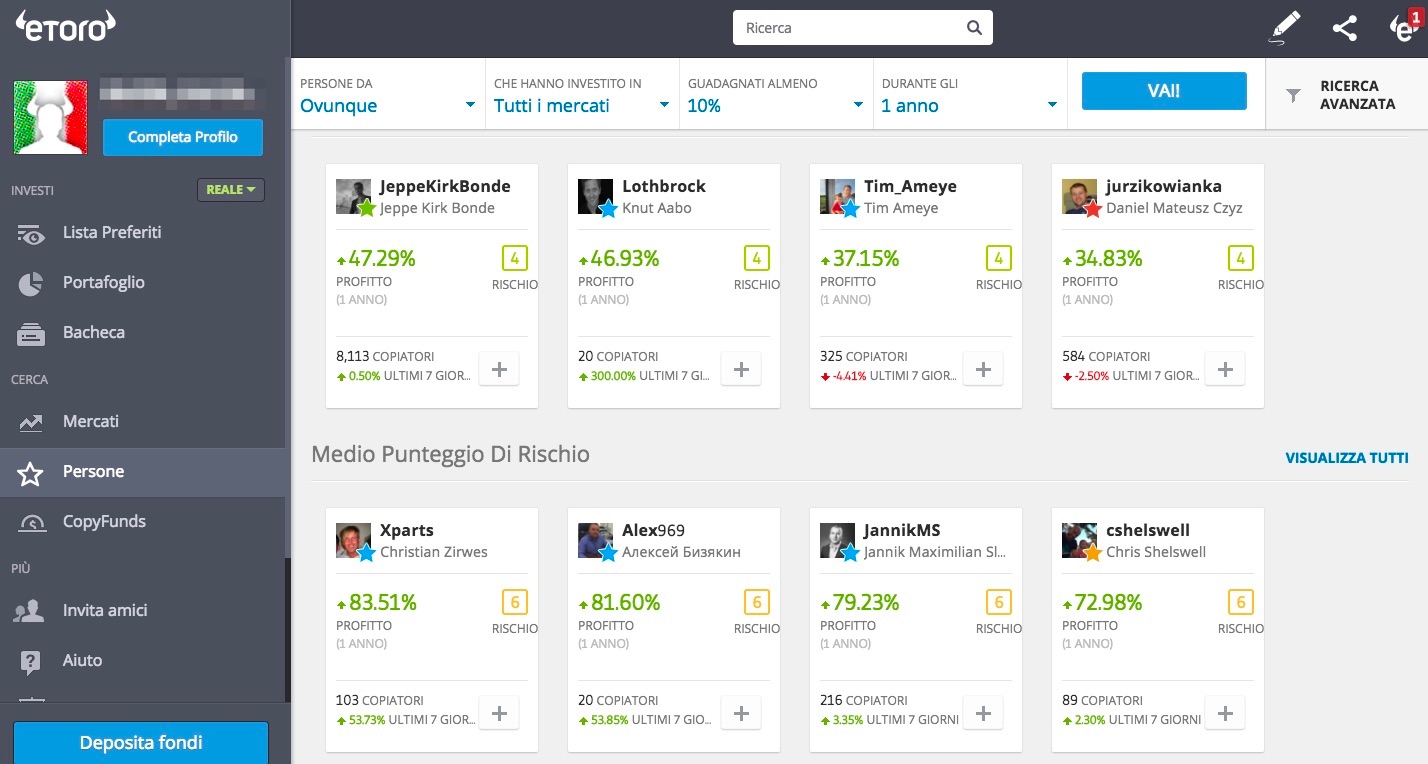Click the Persone star icon
1428x764 pixels.
click(31, 472)
